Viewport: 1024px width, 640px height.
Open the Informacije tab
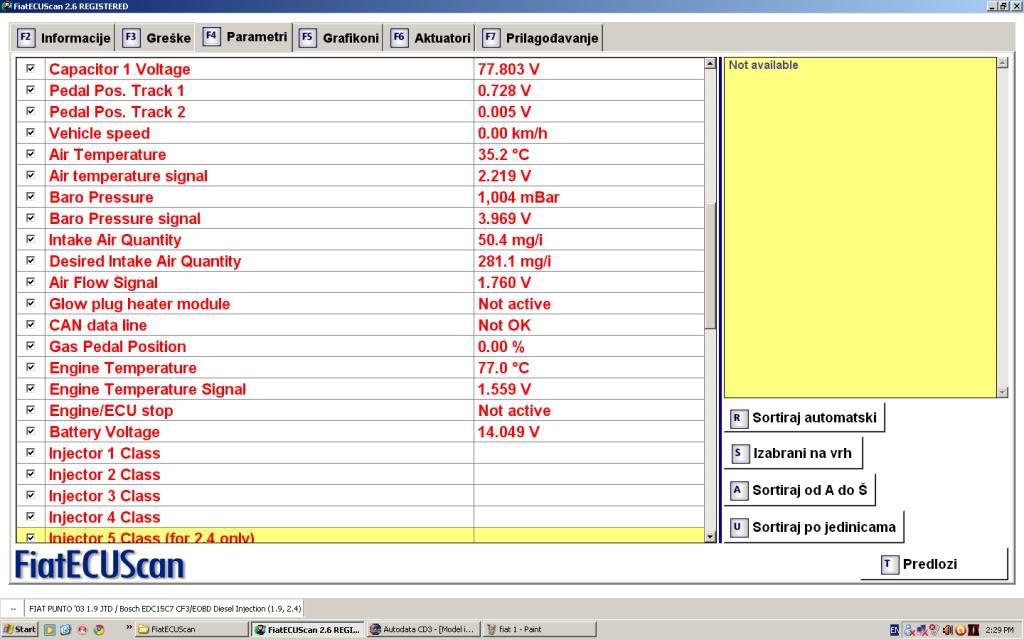[x=63, y=38]
